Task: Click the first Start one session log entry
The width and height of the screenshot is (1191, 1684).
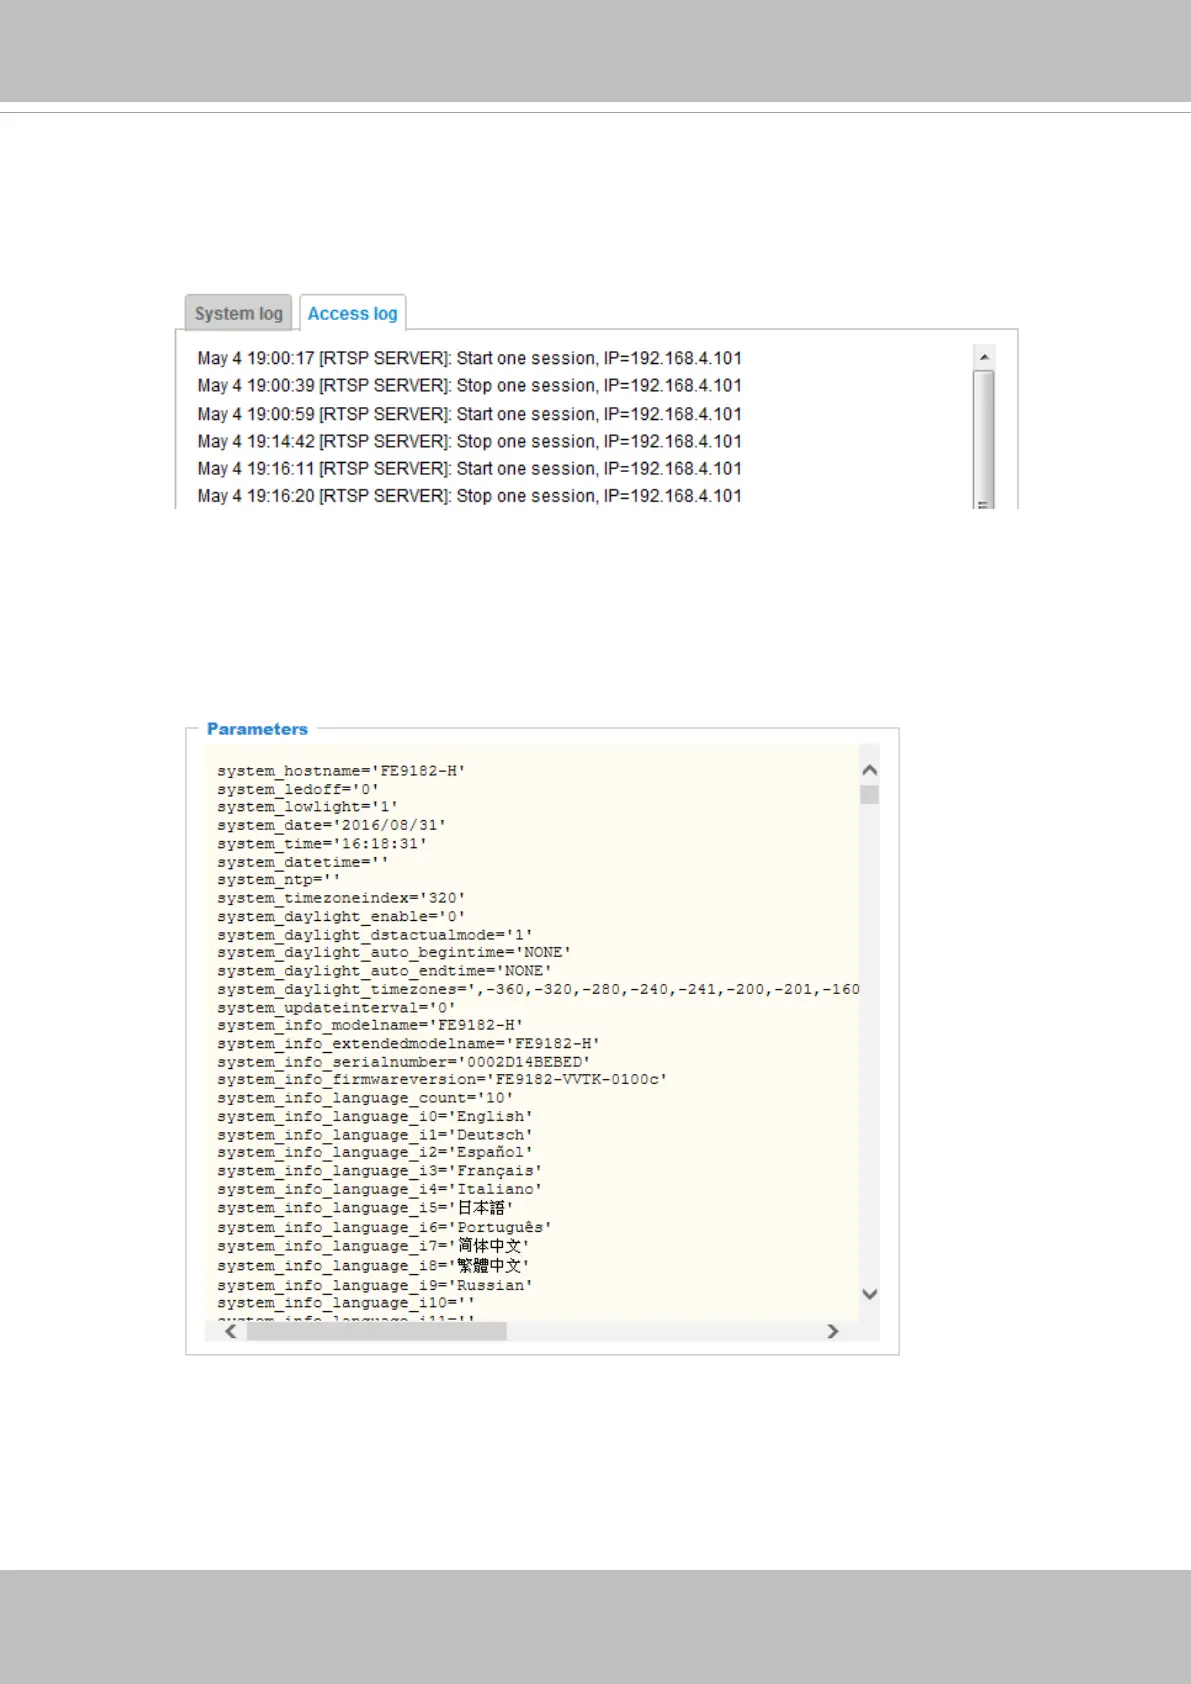Action: point(469,358)
